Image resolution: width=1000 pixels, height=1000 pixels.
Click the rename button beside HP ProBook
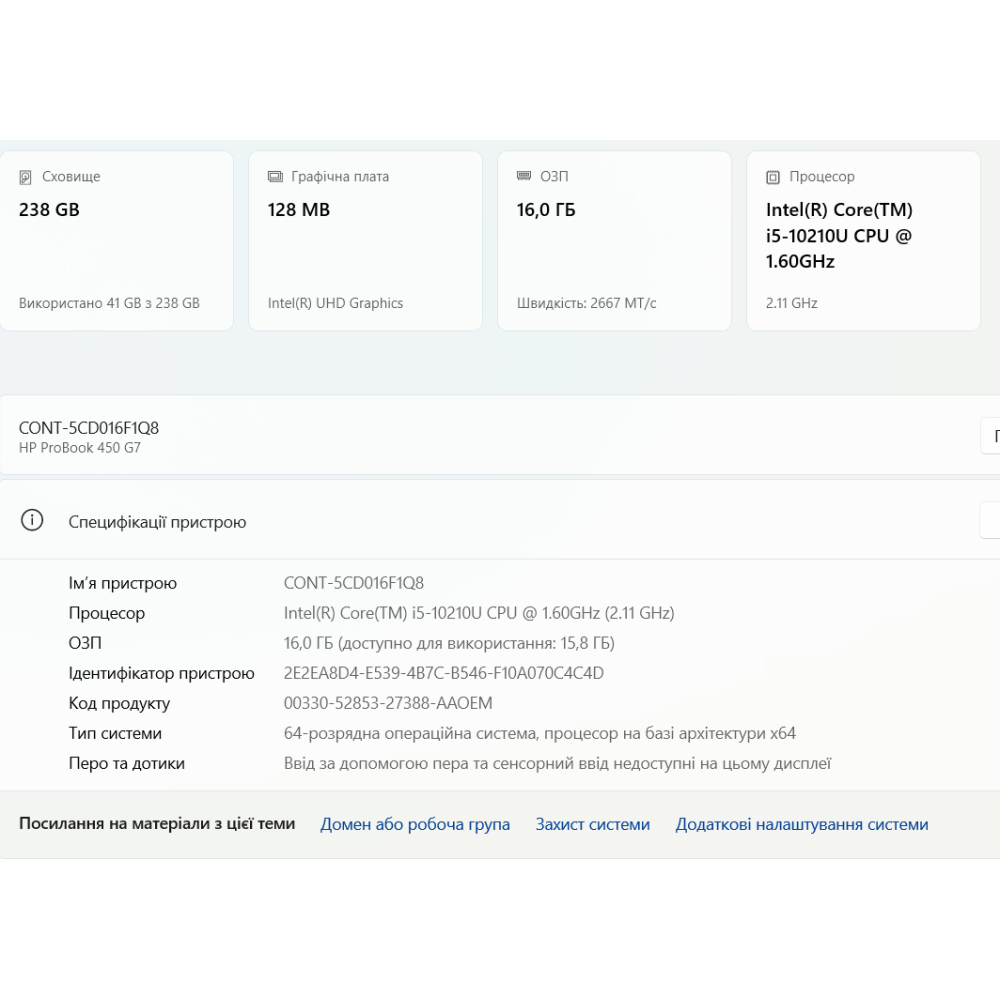tap(990, 436)
